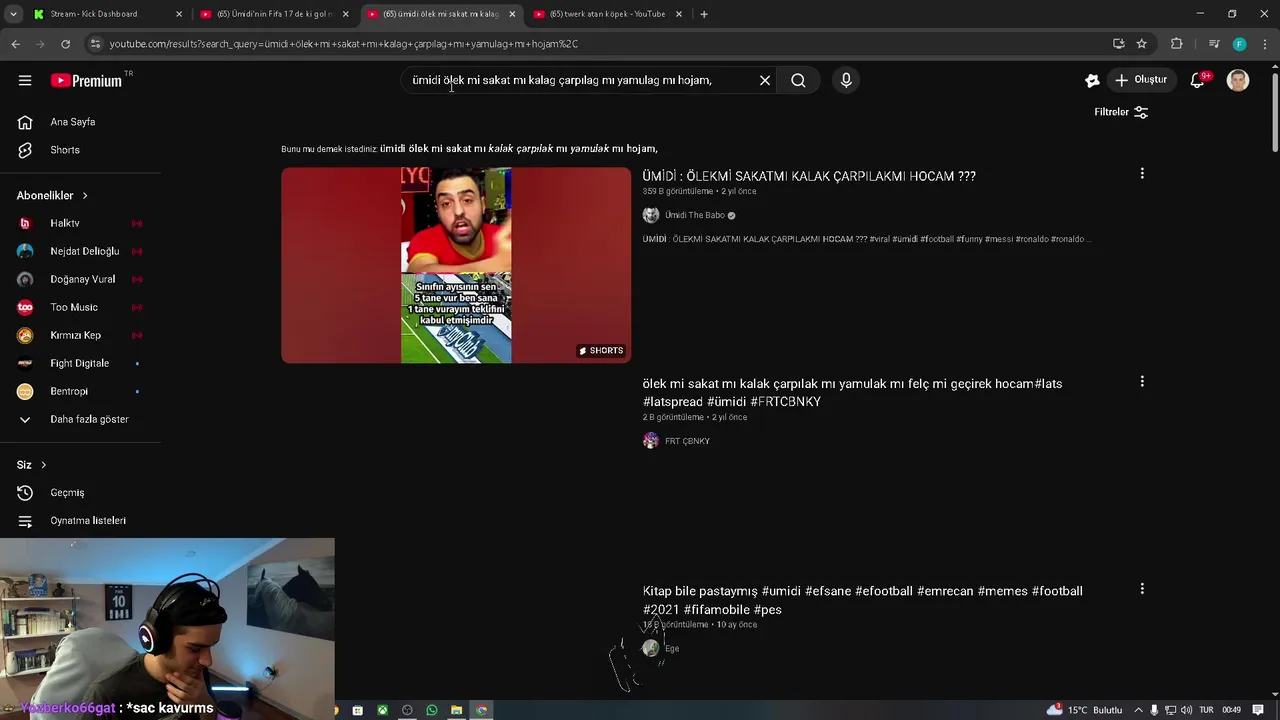Switch to the twerk atan köpek tab
The height and width of the screenshot is (720, 1280).
607,14
